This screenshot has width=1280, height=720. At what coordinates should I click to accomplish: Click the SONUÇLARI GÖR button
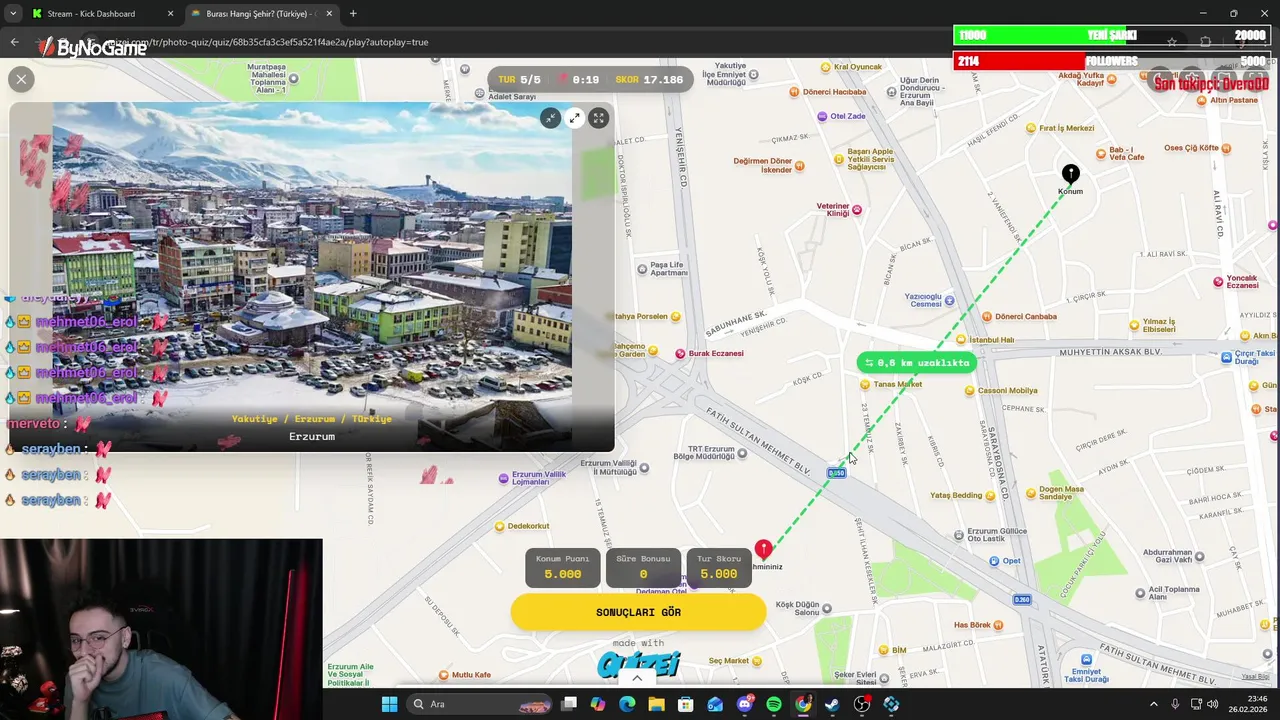[x=638, y=612]
